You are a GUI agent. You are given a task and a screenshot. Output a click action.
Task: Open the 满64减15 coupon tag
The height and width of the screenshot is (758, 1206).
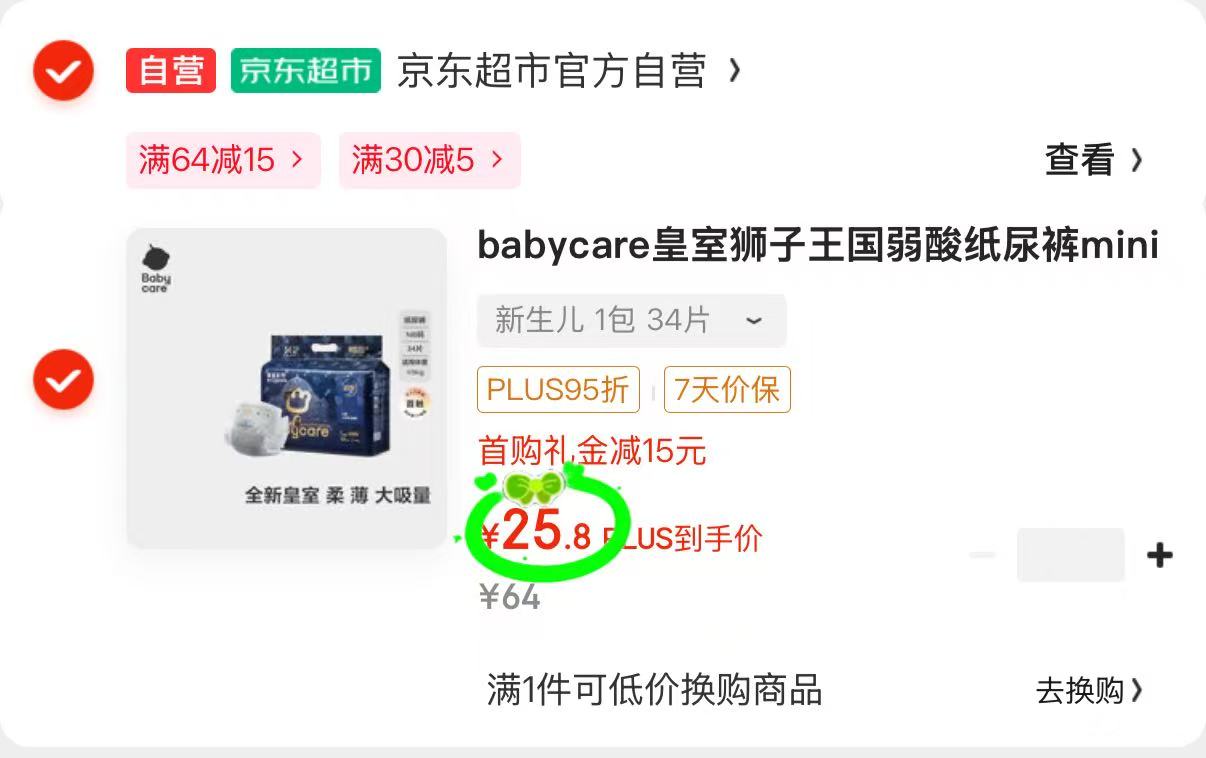pos(223,160)
